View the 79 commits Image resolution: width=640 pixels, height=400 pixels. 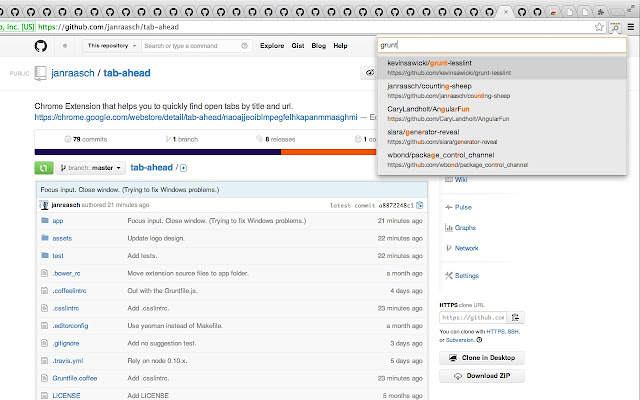[x=86, y=139]
